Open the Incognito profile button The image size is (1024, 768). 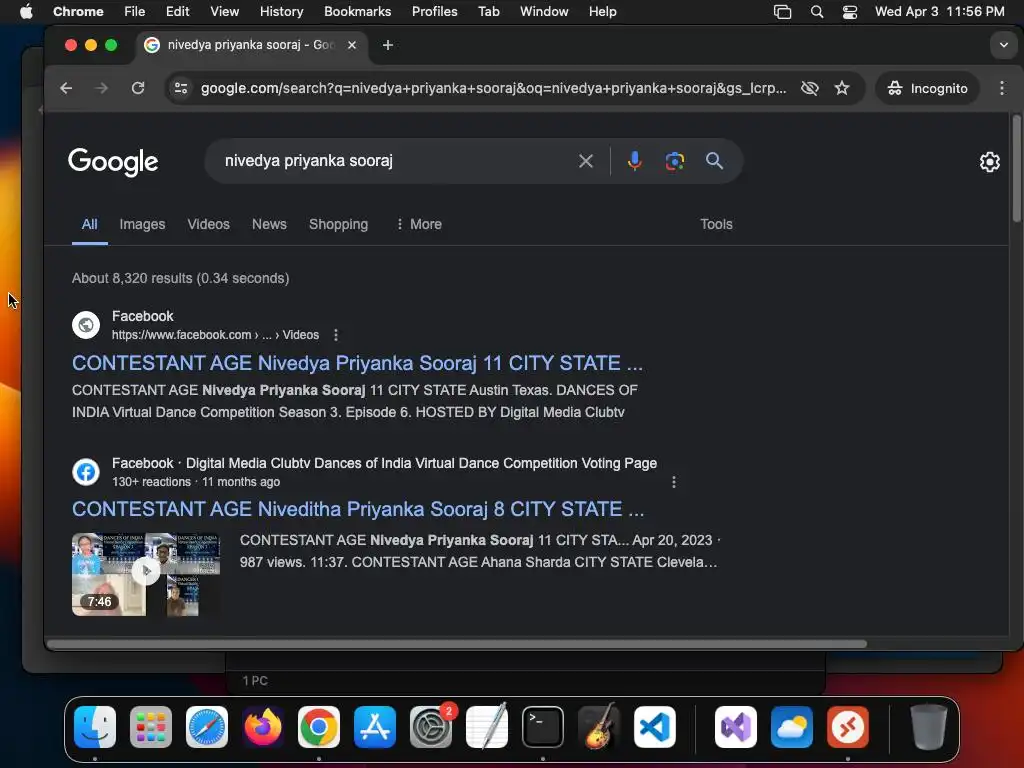927,88
